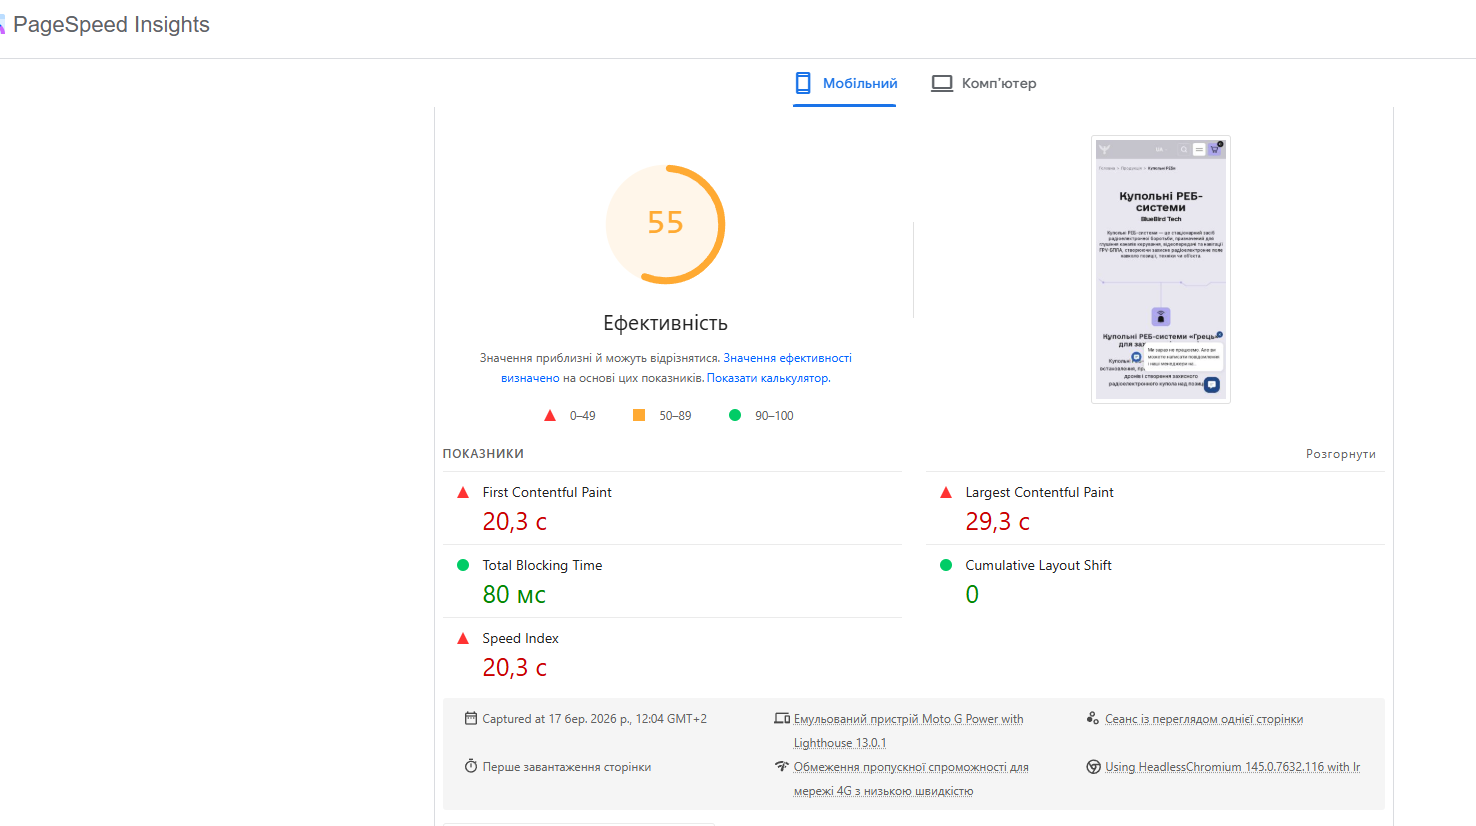Click the red triangle beside Speed Index
Image resolution: width=1476 pixels, height=826 pixels.
(x=463, y=638)
